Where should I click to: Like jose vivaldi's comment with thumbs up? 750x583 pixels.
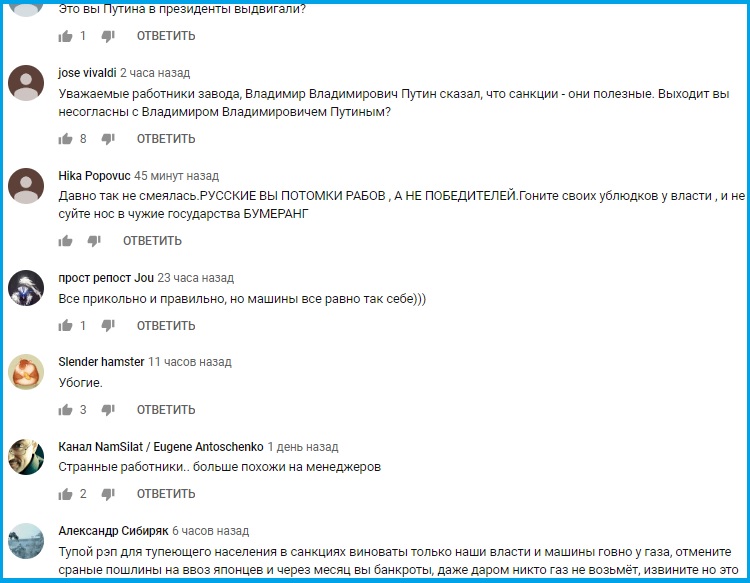pos(66,139)
